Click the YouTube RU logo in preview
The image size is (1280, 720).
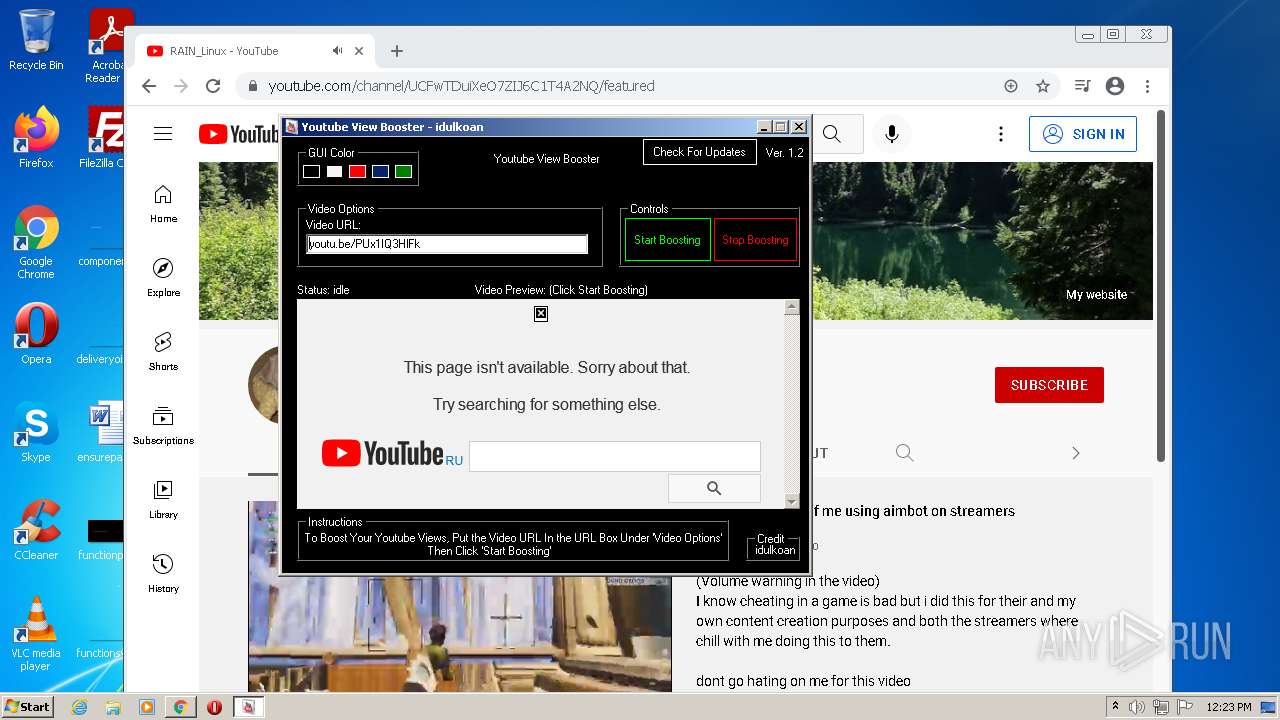tap(392, 454)
